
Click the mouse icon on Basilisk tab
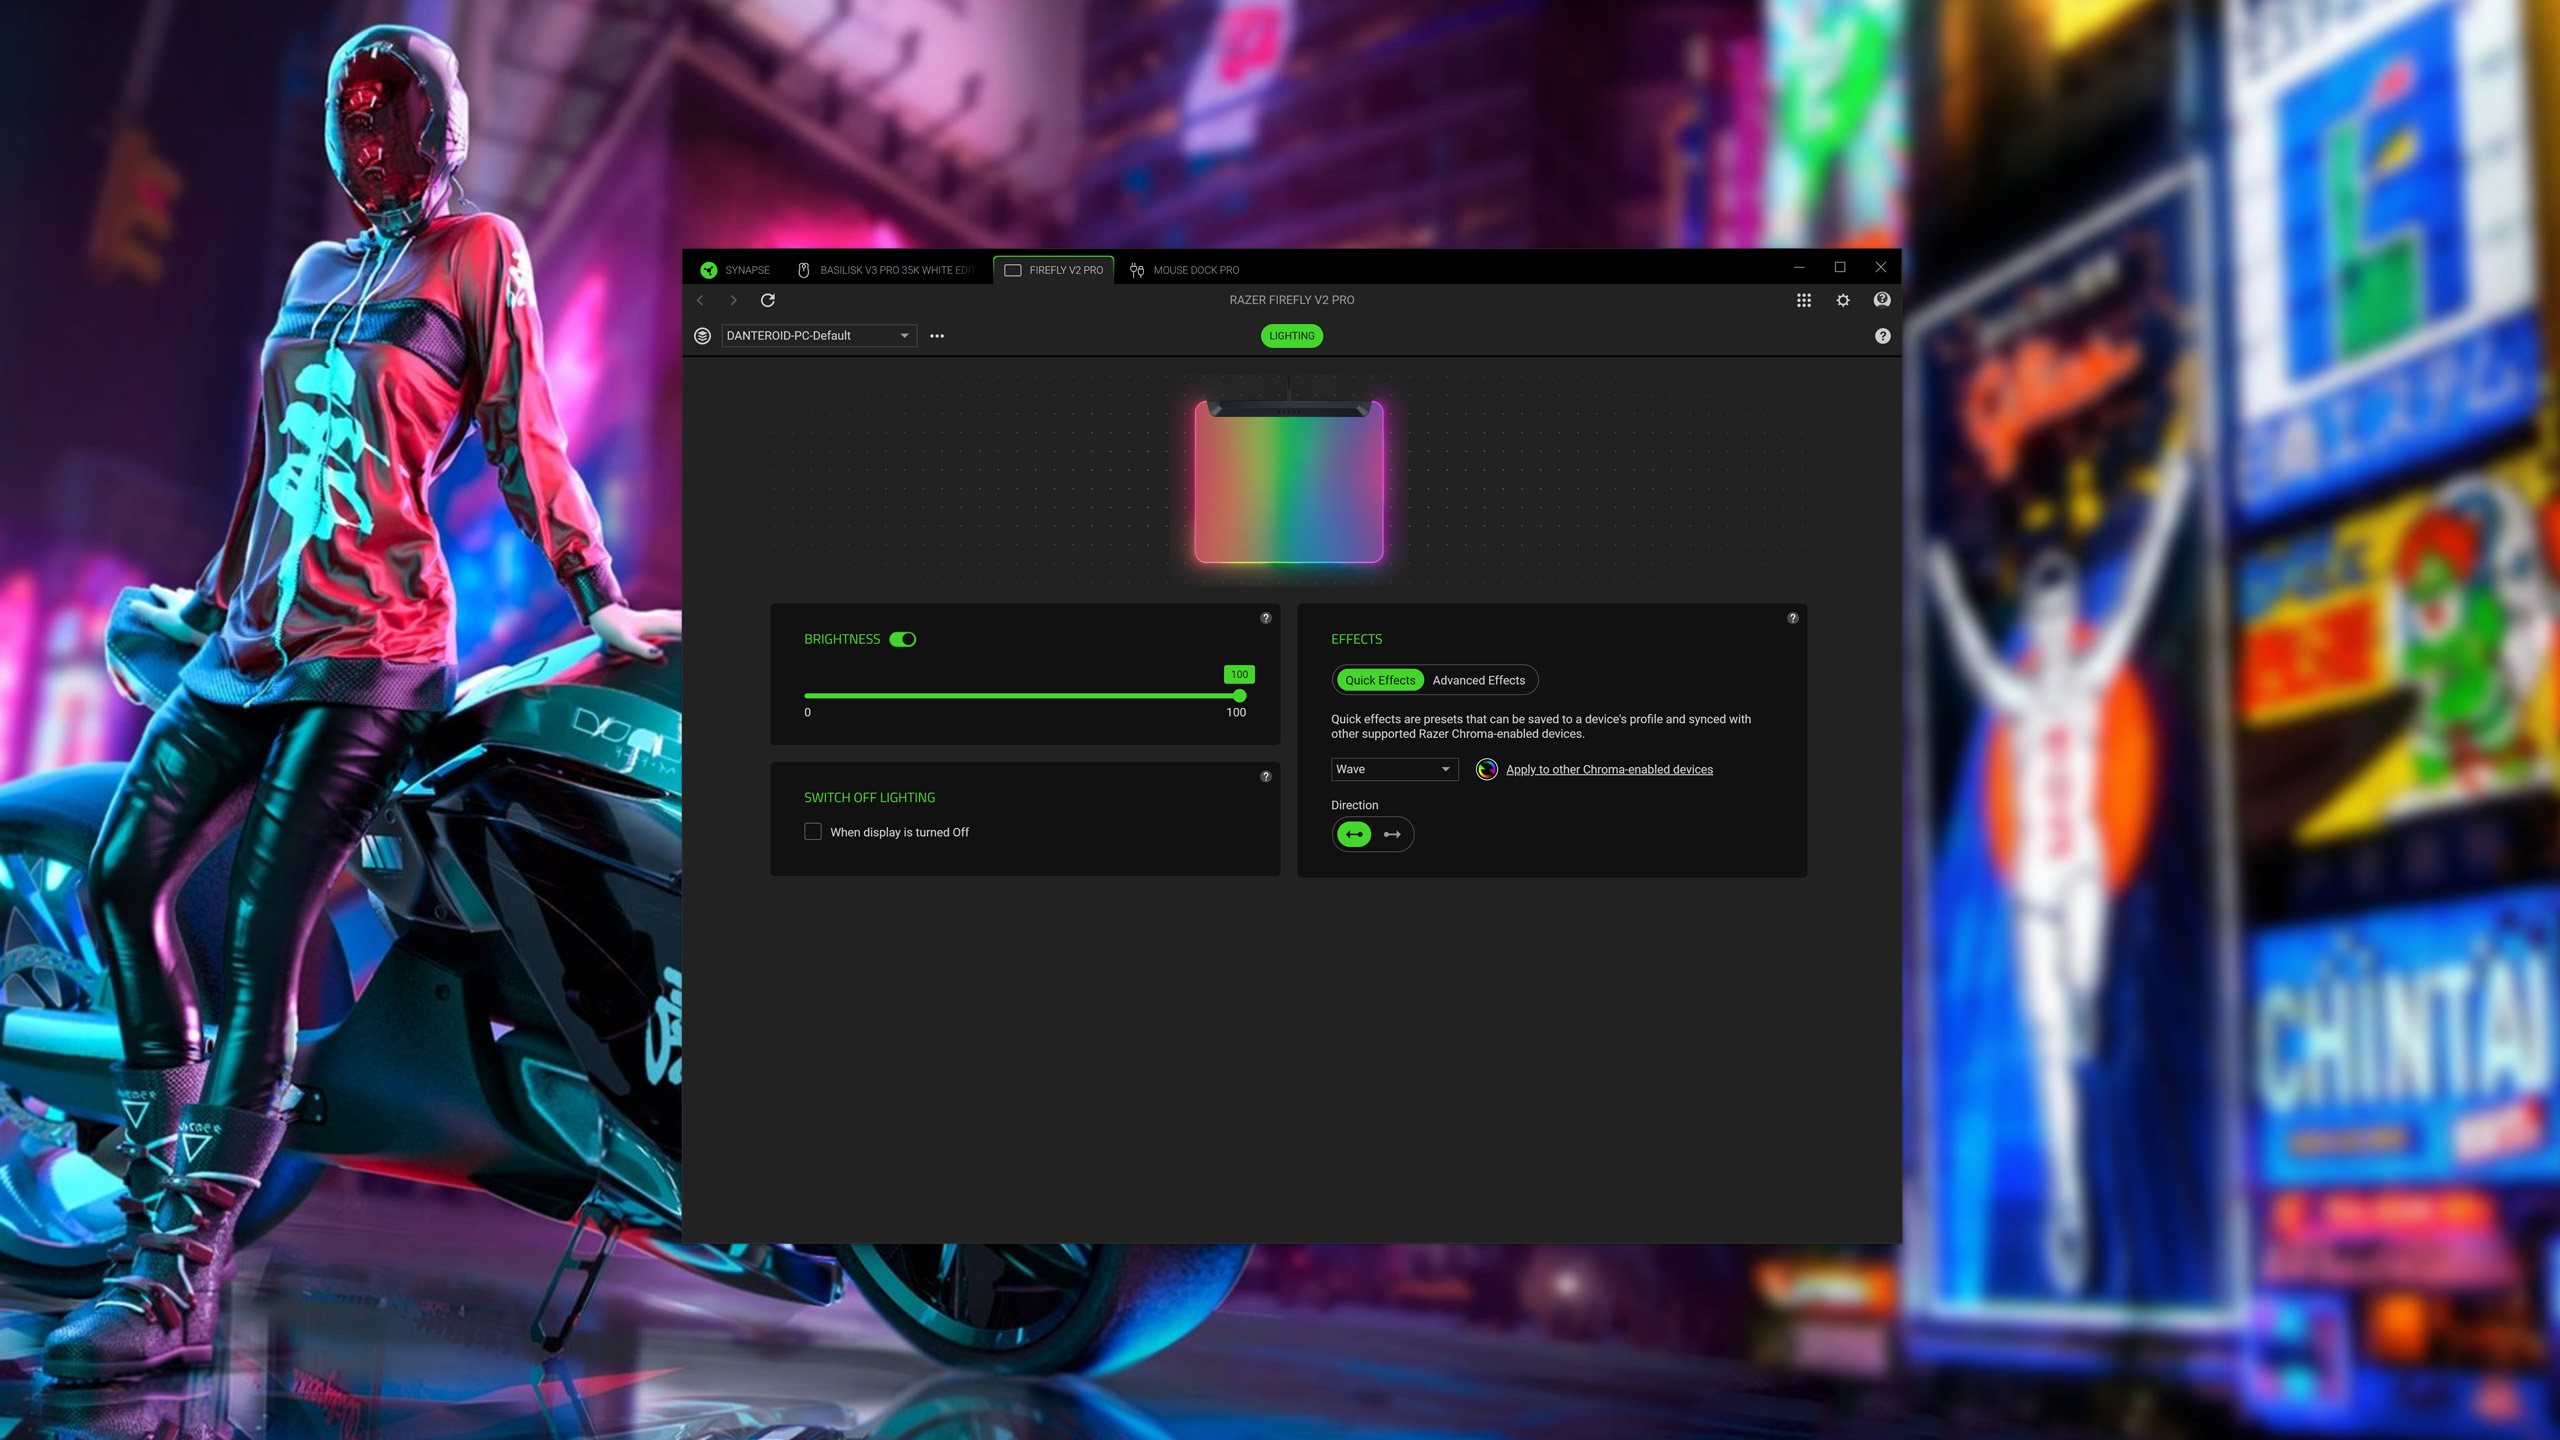[803, 270]
